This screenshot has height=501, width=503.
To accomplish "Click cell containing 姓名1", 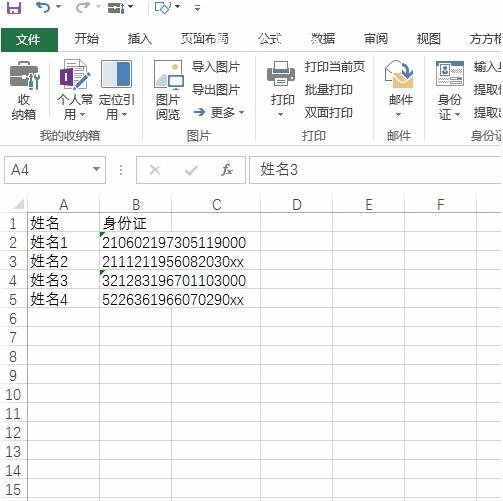I will (63, 242).
